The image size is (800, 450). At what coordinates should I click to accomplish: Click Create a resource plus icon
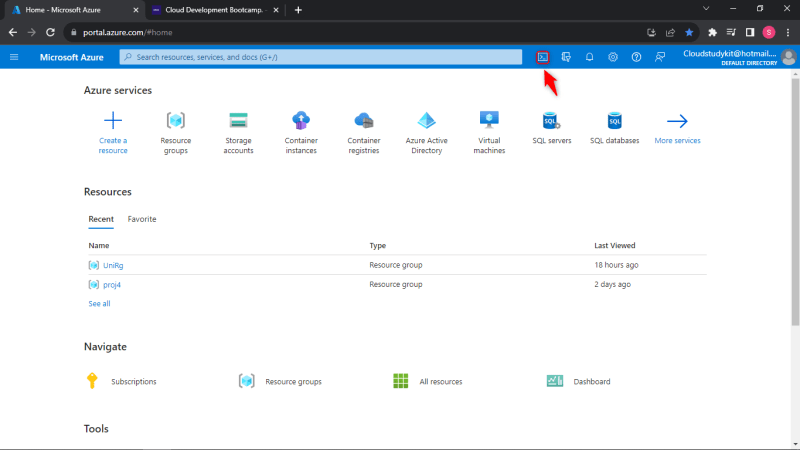(113, 121)
